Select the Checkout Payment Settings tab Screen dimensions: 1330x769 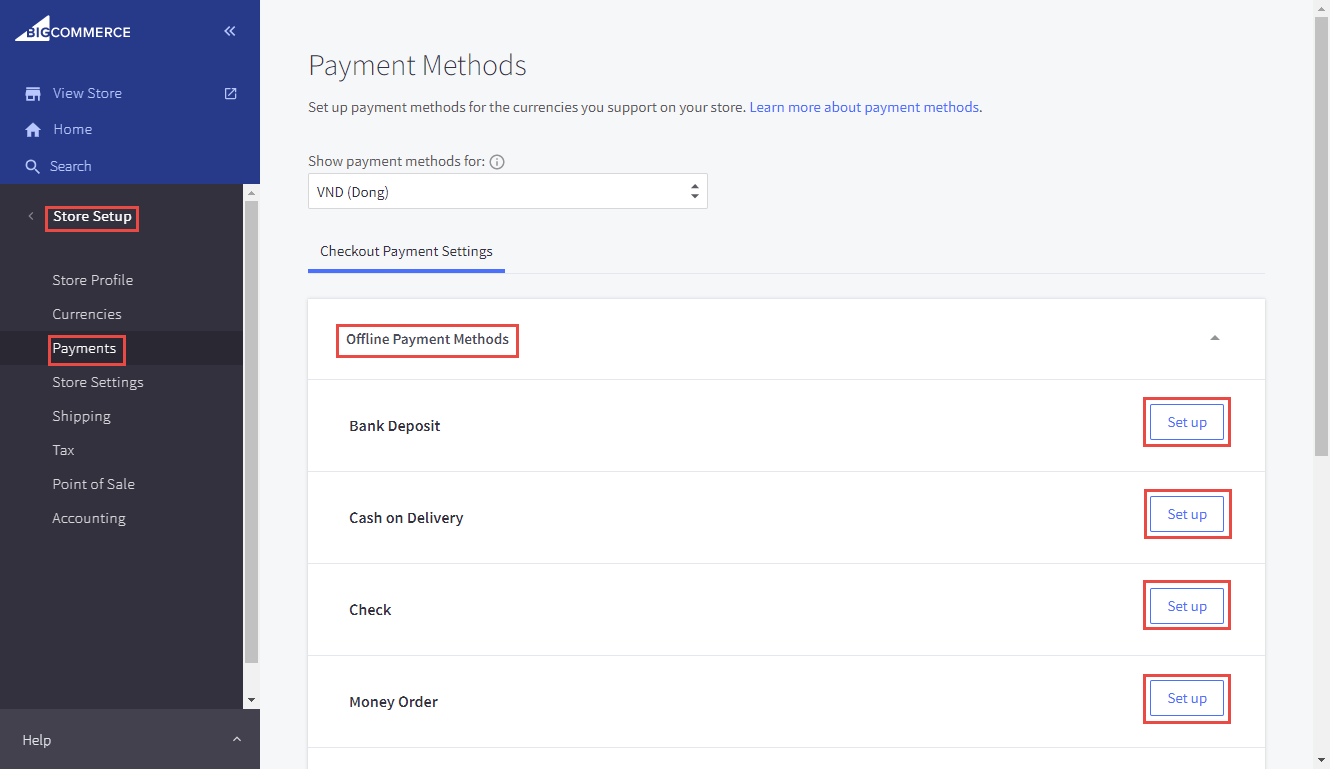(x=406, y=252)
